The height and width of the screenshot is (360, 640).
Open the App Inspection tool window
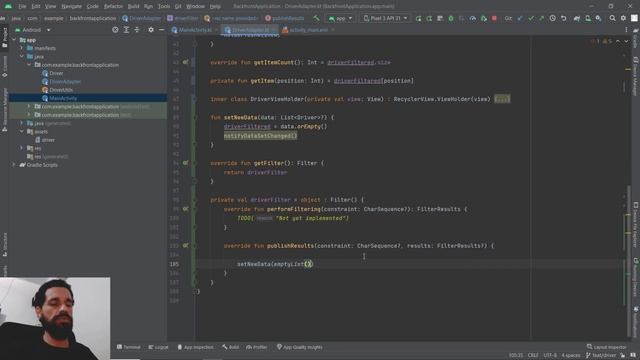point(195,347)
